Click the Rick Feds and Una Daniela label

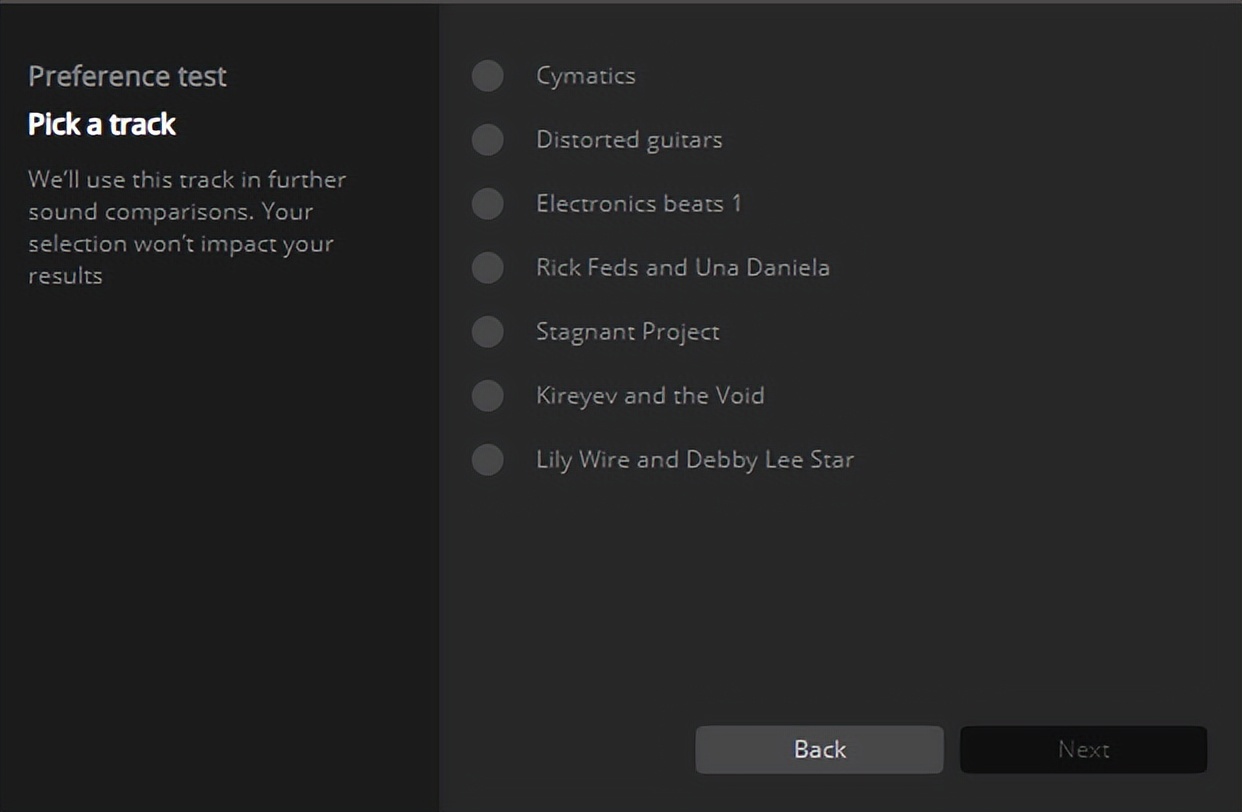[x=682, y=268]
